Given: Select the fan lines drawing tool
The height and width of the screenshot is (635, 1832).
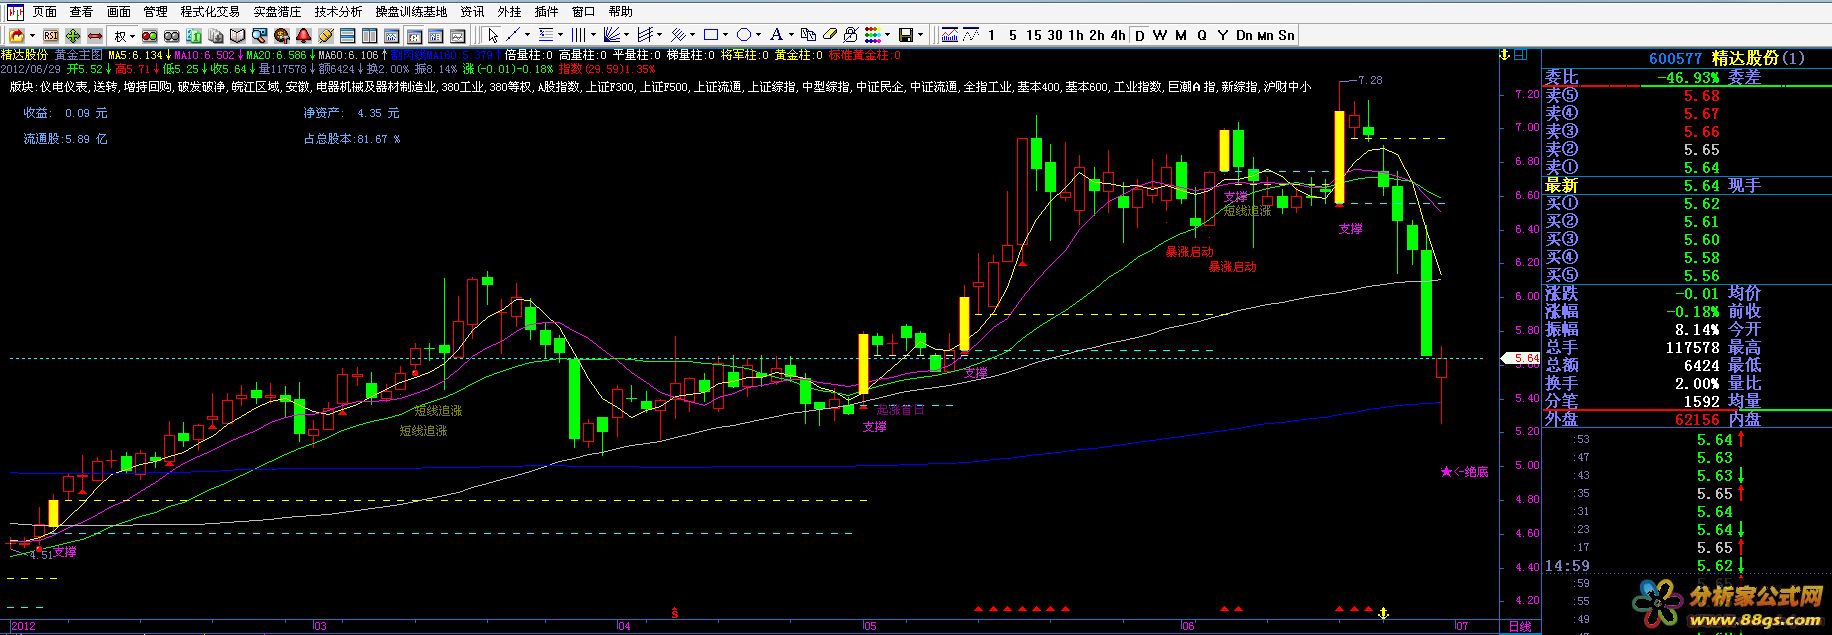Looking at the screenshot, I should pyautogui.click(x=612, y=36).
